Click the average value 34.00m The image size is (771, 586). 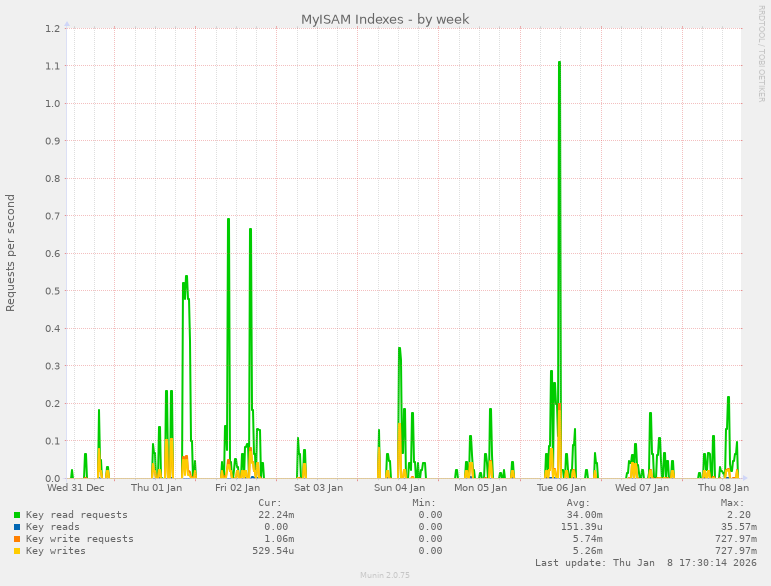584,515
